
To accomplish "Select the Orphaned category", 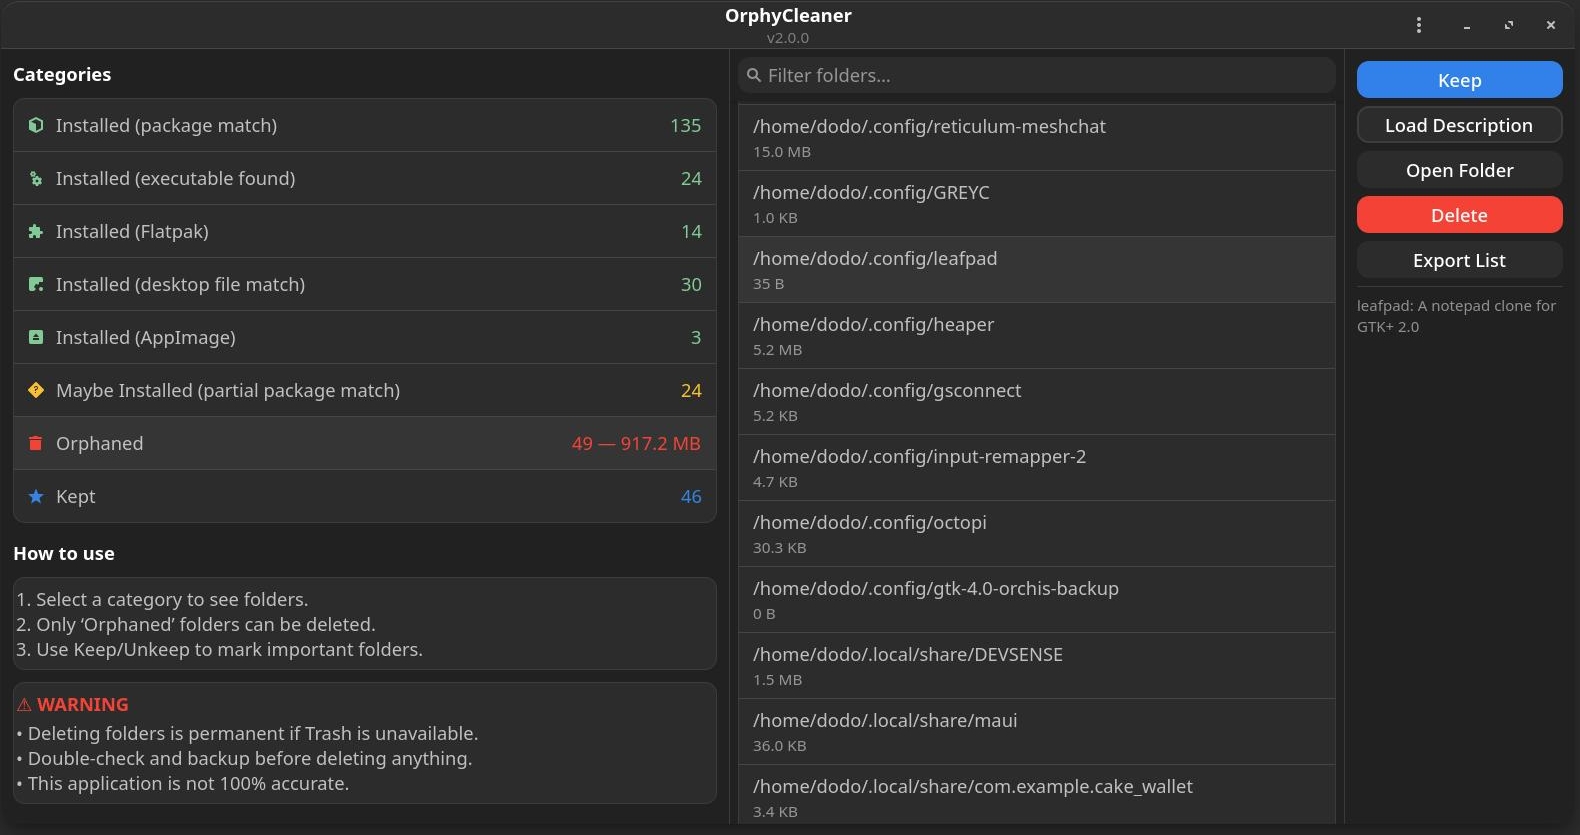I will pyautogui.click(x=365, y=443).
